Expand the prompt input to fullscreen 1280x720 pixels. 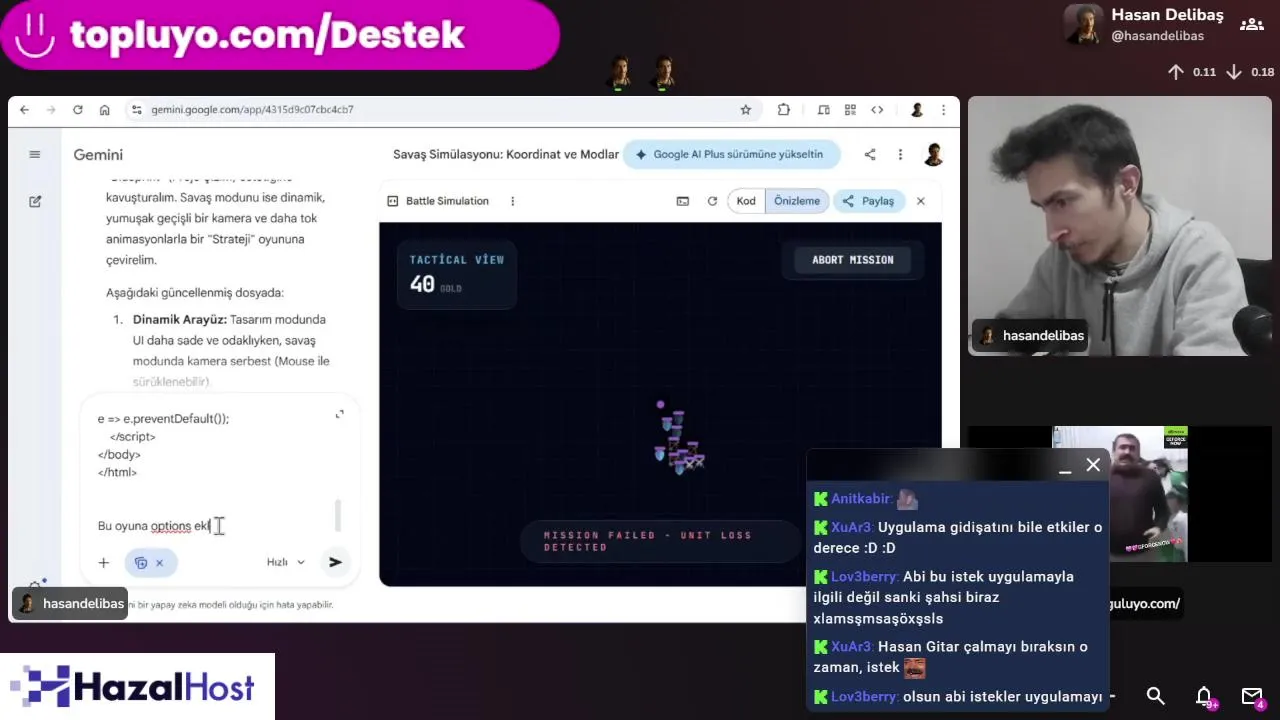click(x=339, y=414)
